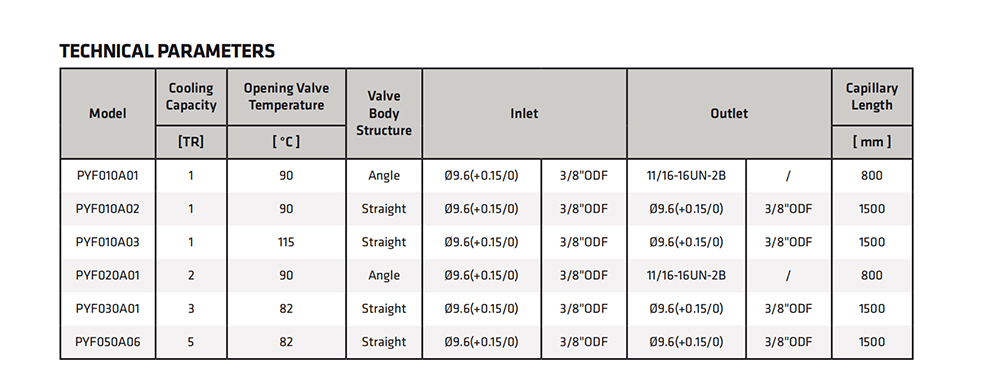Screen dimensions: 1000x389
Task: Select the [TR] unit cell
Action: (191, 142)
